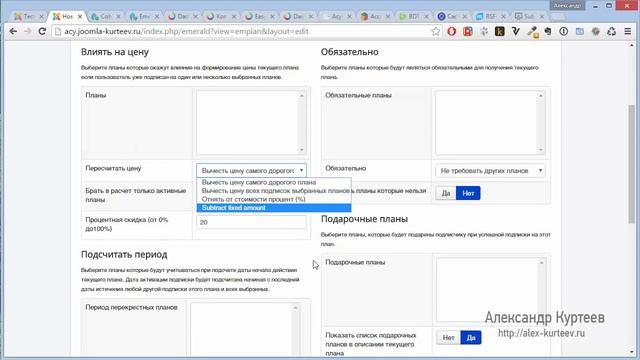
Task: Click the red Opera-style O extension icon
Action: [451, 31]
